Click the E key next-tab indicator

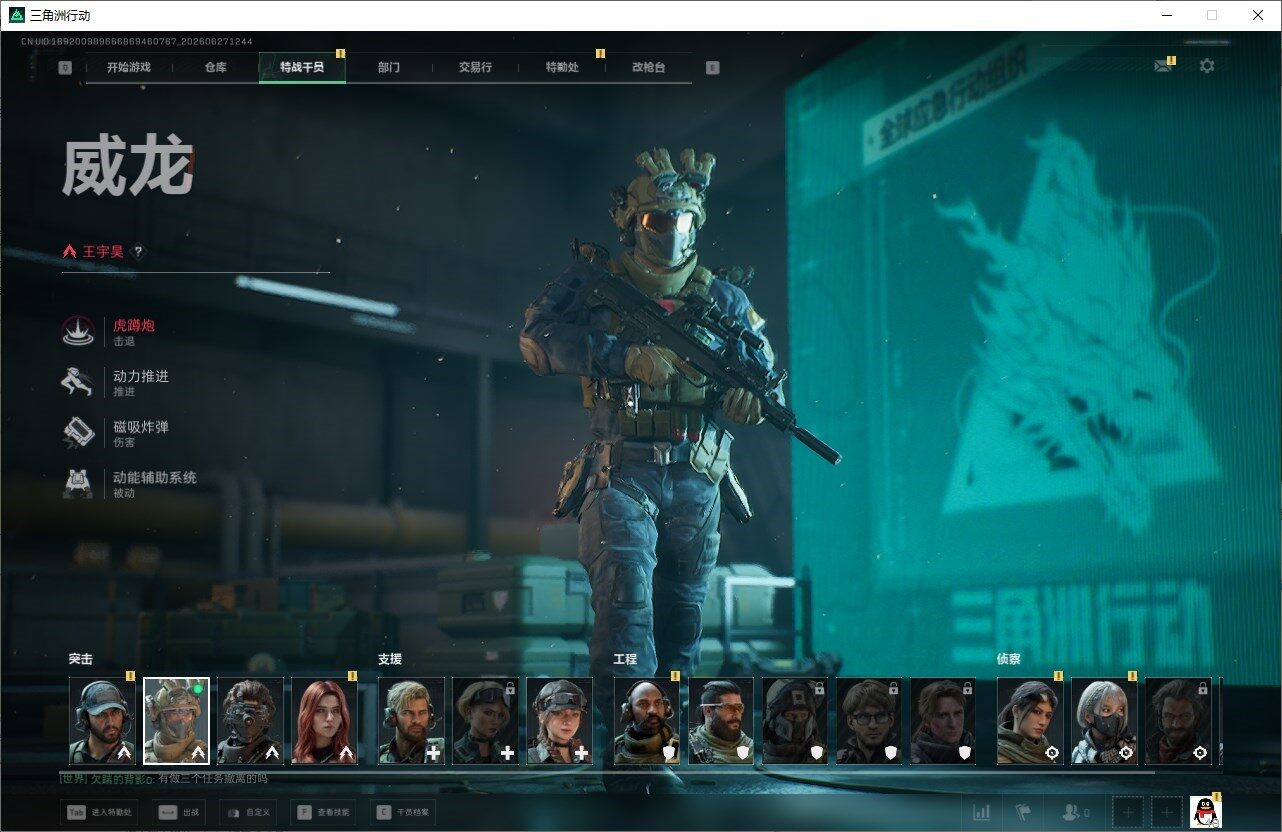tap(712, 68)
